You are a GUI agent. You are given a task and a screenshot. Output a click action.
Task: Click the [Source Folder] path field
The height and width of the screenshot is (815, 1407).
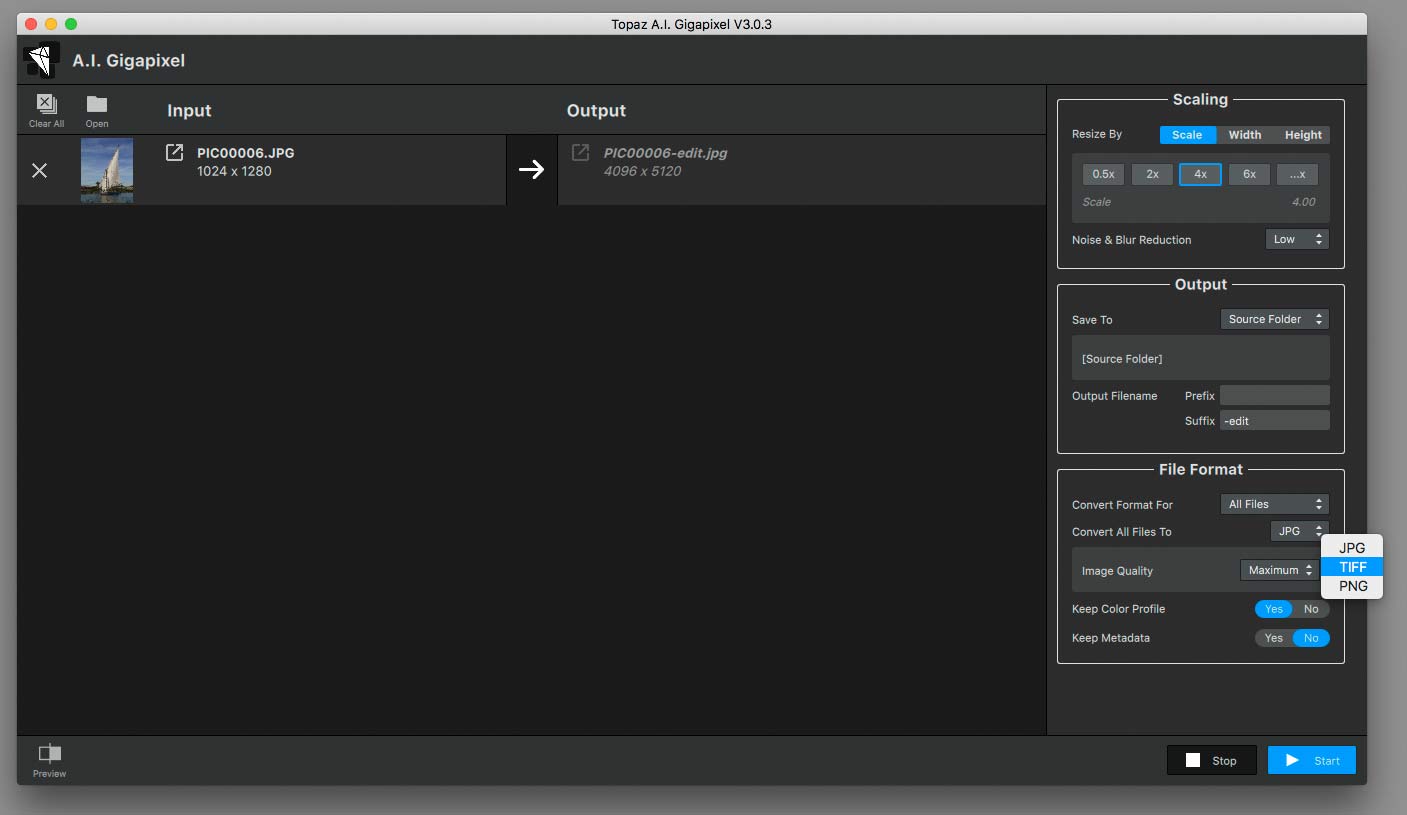1201,358
